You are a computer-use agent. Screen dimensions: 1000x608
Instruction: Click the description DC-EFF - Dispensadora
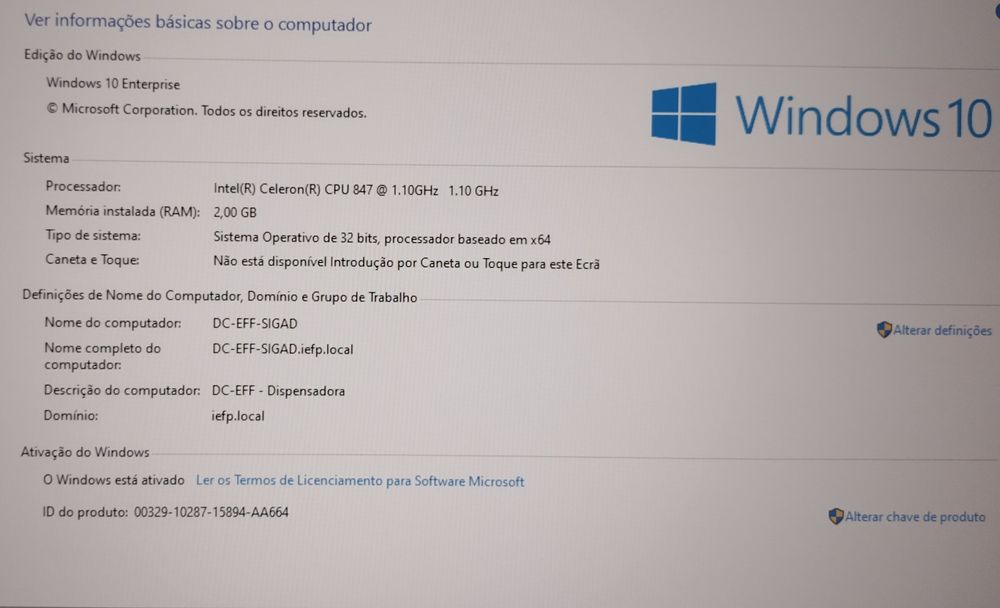(278, 390)
